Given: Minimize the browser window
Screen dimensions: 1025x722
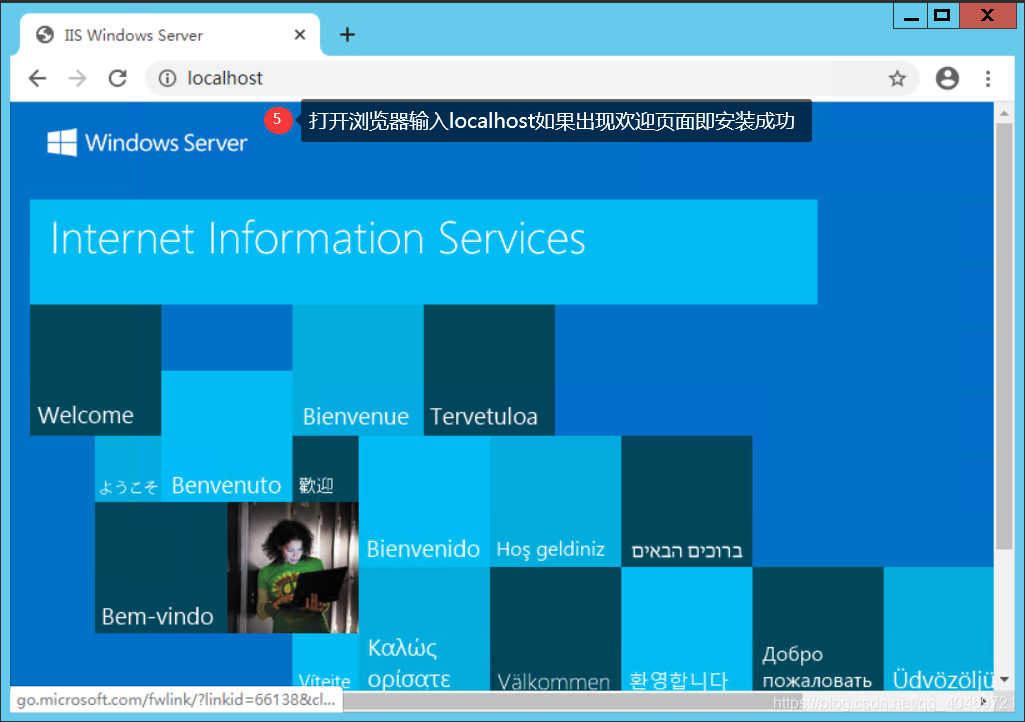Looking at the screenshot, I should pos(911,16).
